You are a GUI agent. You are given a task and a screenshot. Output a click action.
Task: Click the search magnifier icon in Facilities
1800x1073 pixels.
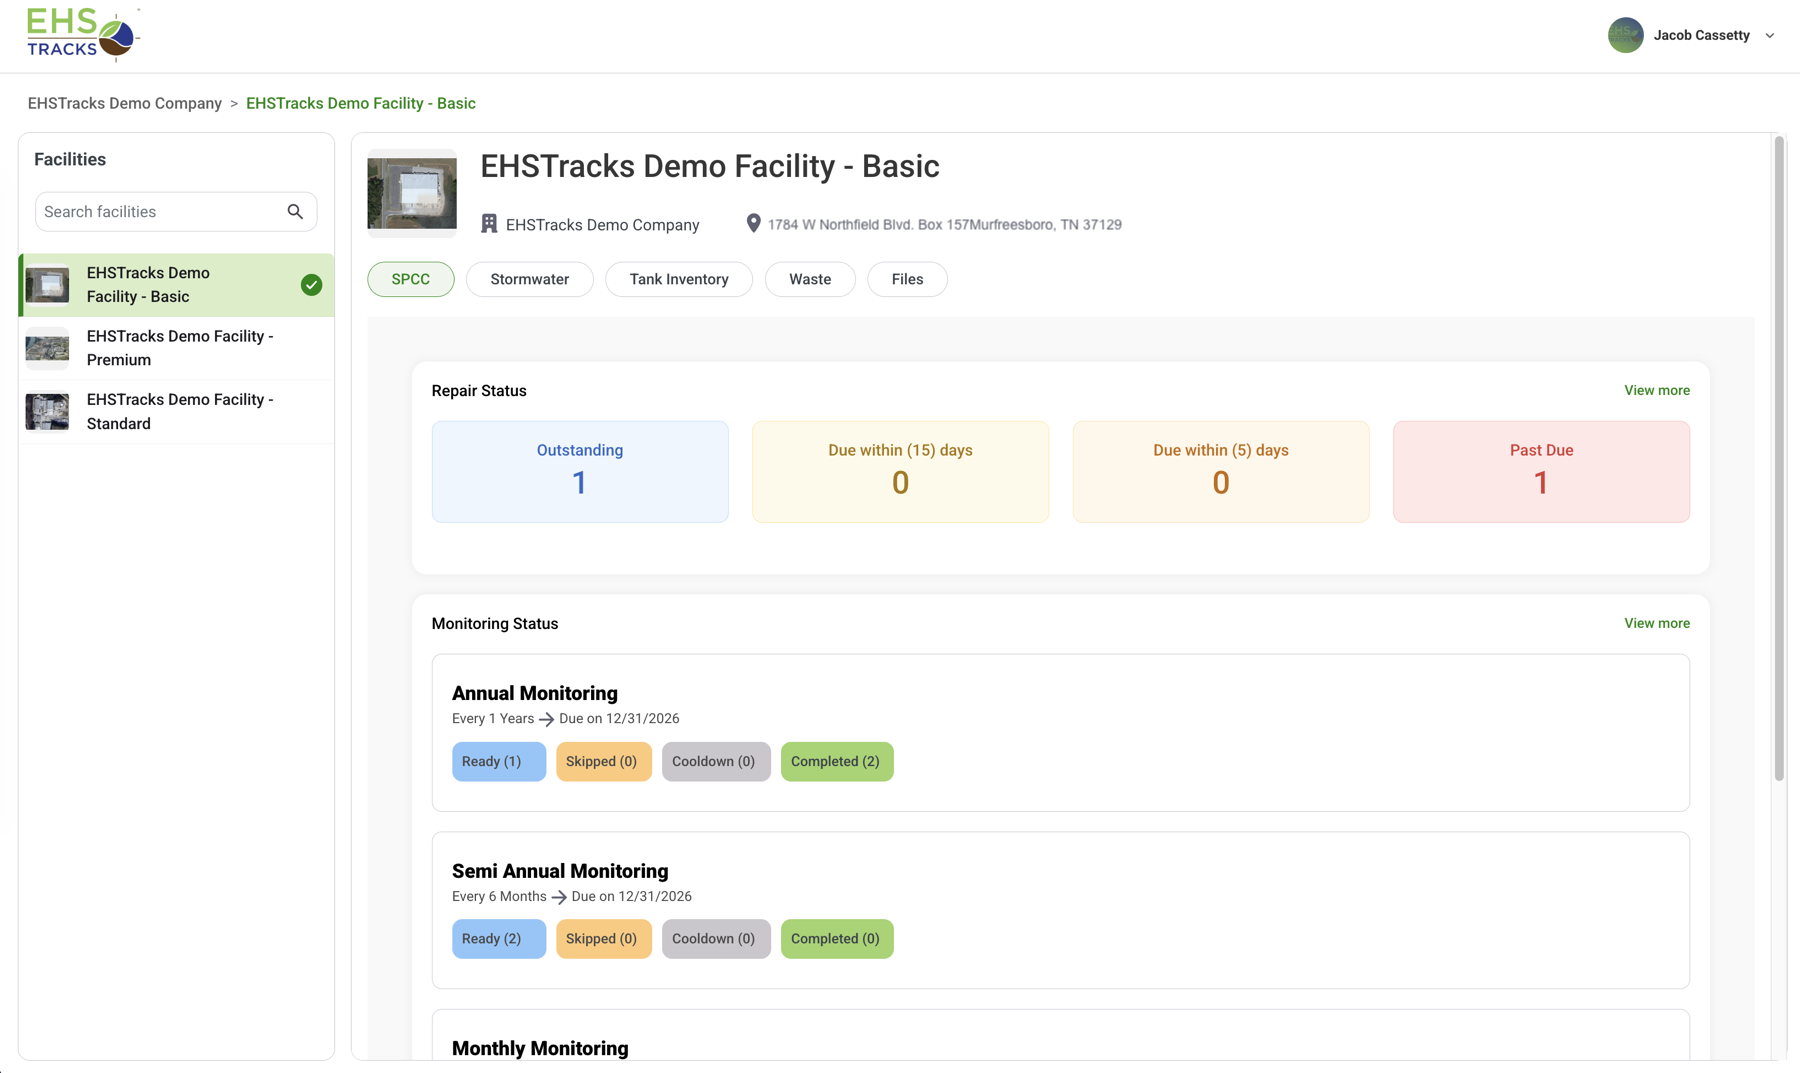pos(295,212)
